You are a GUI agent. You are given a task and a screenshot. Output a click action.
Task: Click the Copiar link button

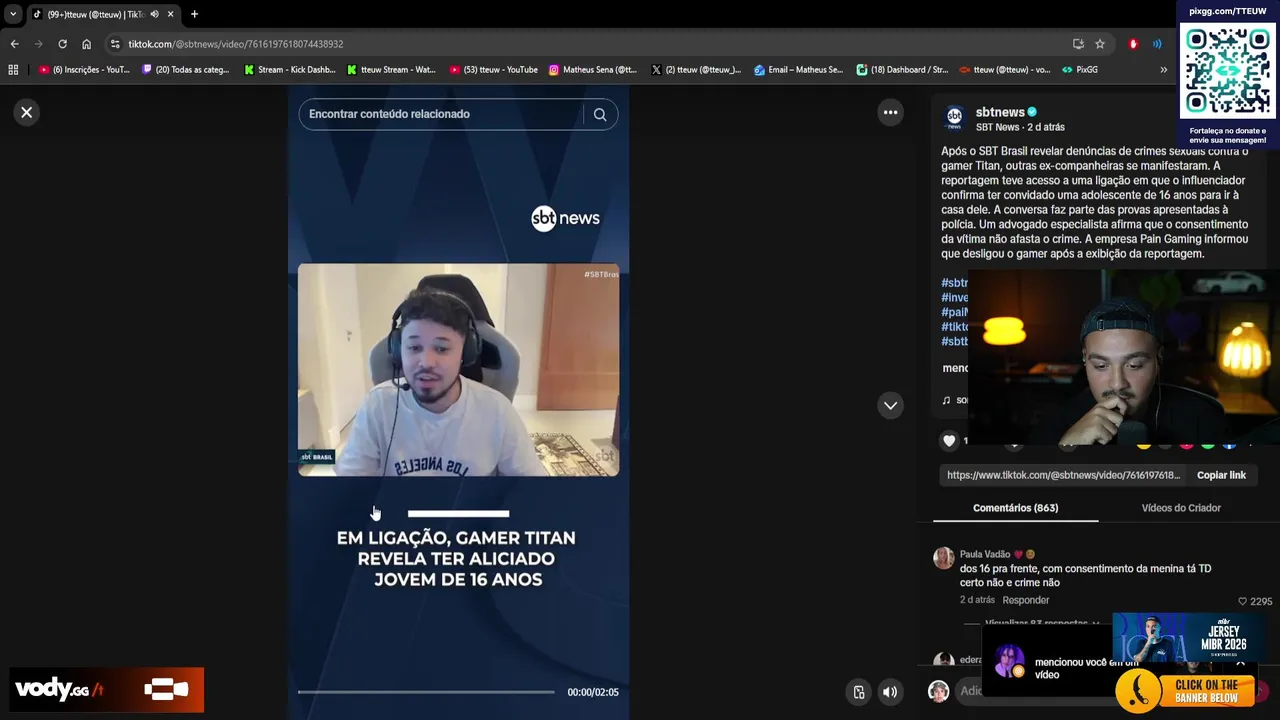pos(1221,475)
